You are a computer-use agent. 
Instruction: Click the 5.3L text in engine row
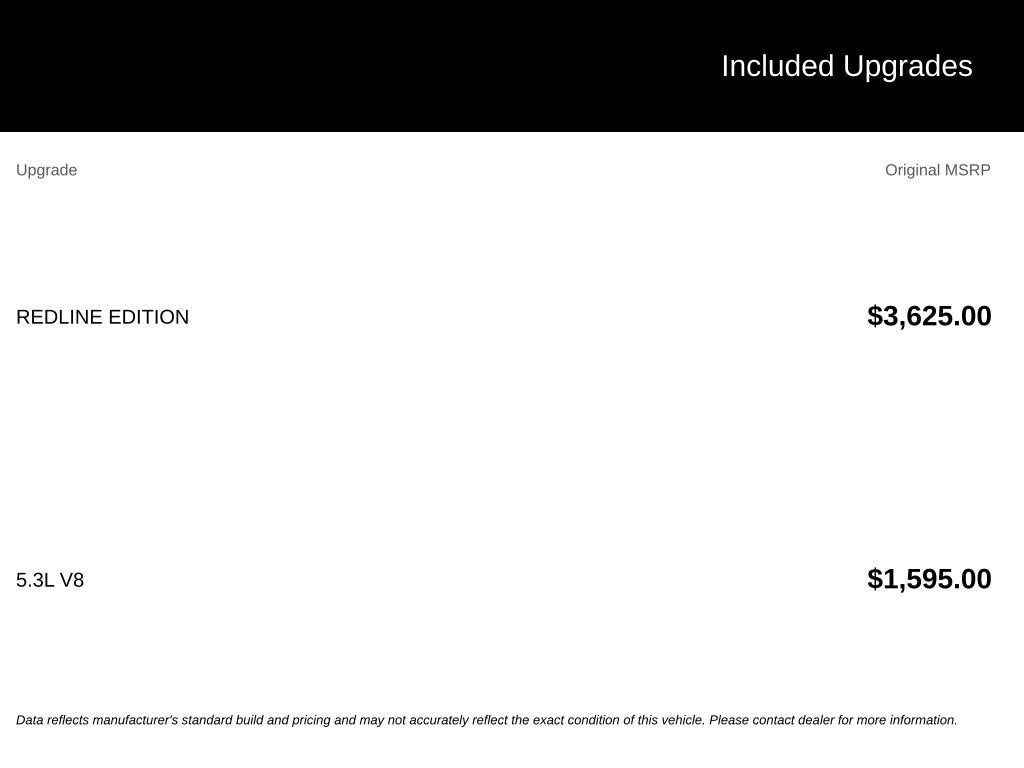(35, 580)
